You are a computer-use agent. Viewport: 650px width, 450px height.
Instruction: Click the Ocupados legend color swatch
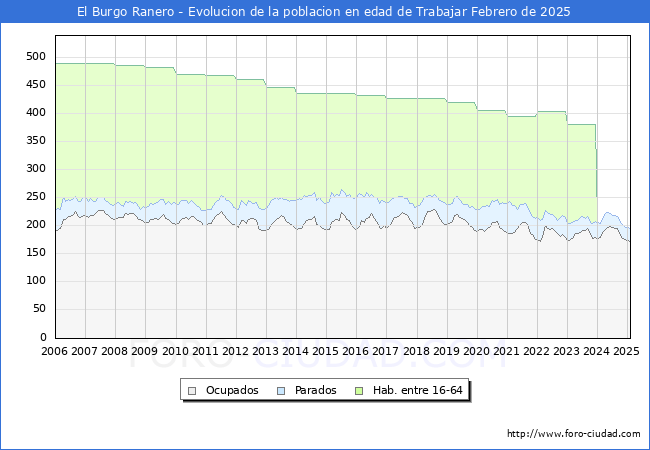(x=192, y=391)
